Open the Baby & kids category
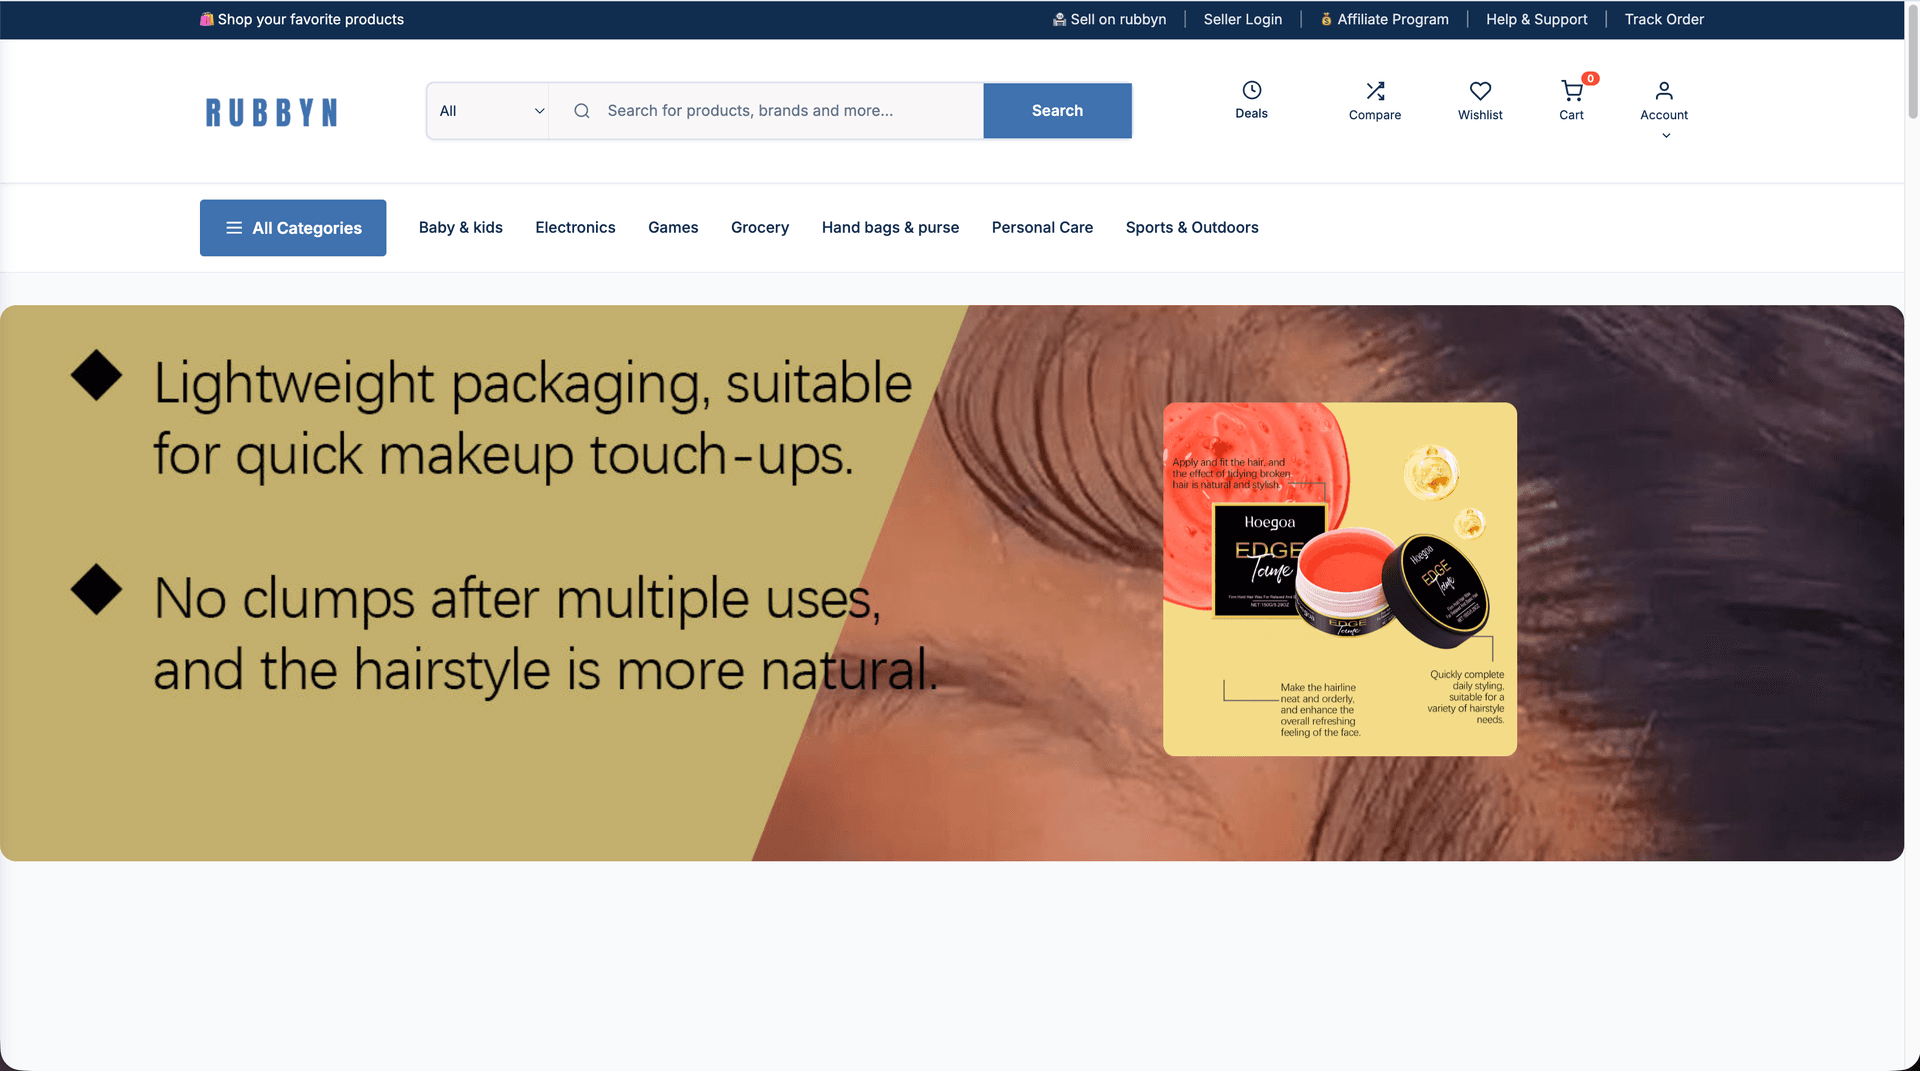The height and width of the screenshot is (1071, 1920). pyautogui.click(x=461, y=228)
